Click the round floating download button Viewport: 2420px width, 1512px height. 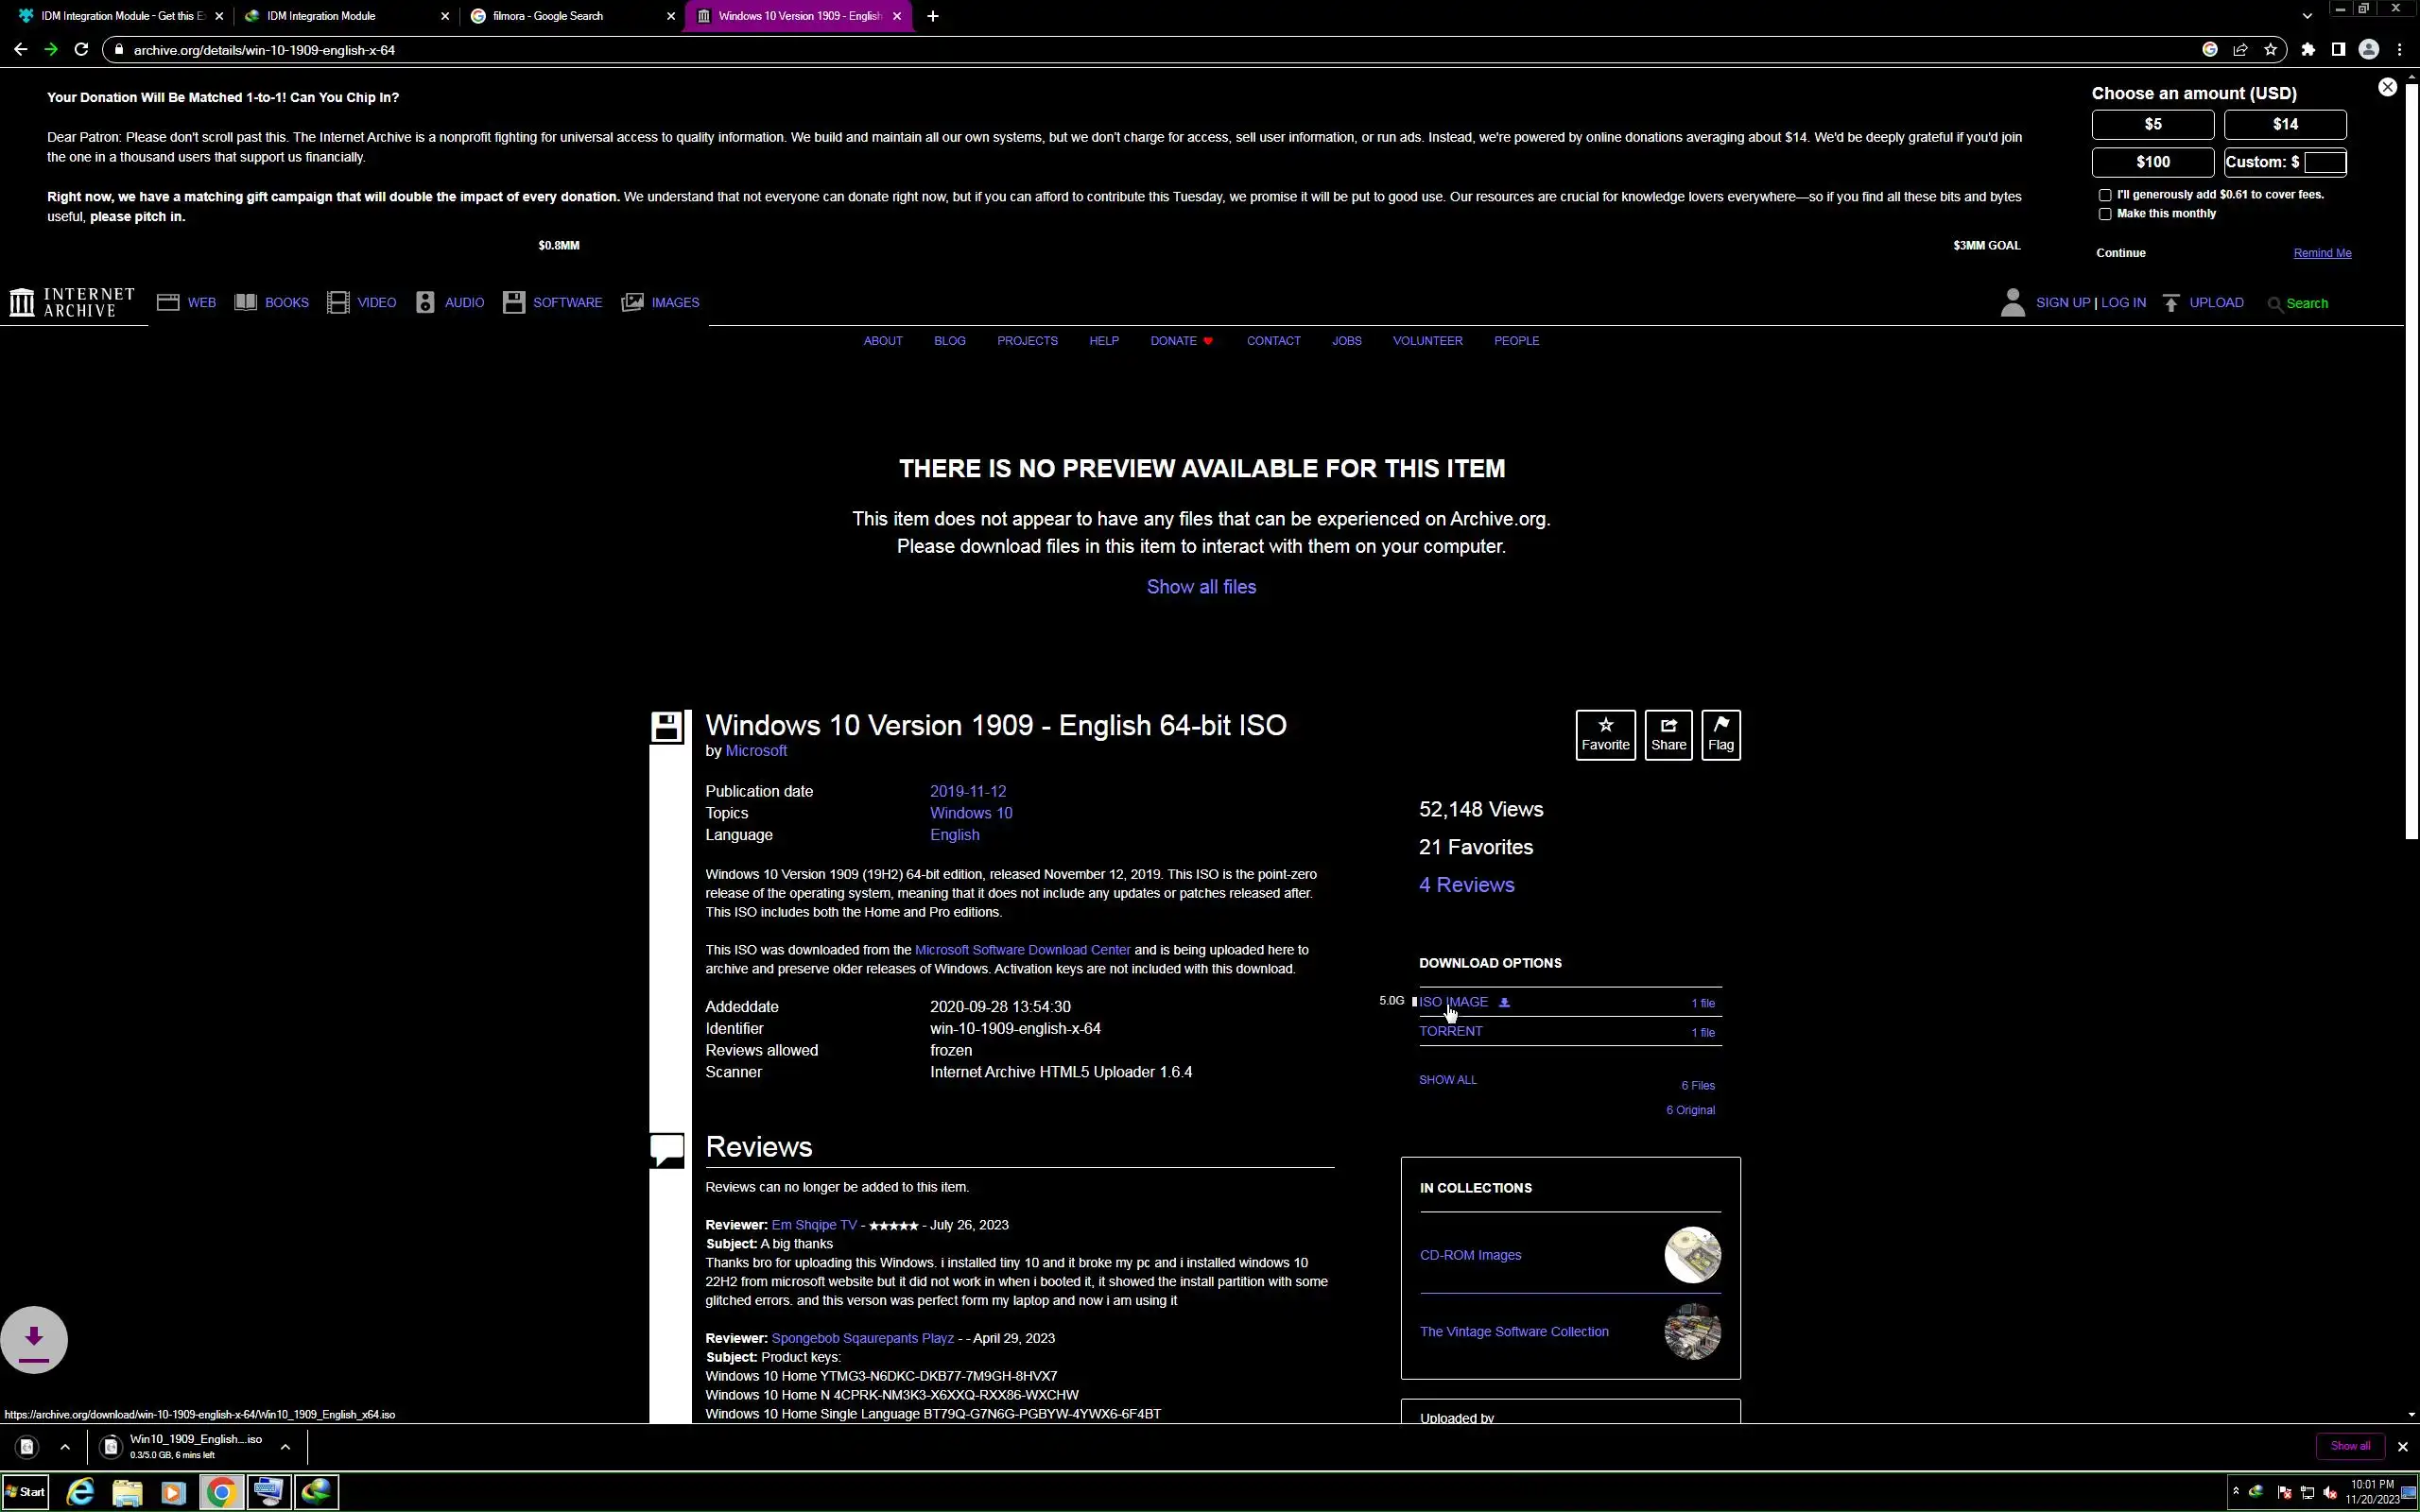[34, 1338]
